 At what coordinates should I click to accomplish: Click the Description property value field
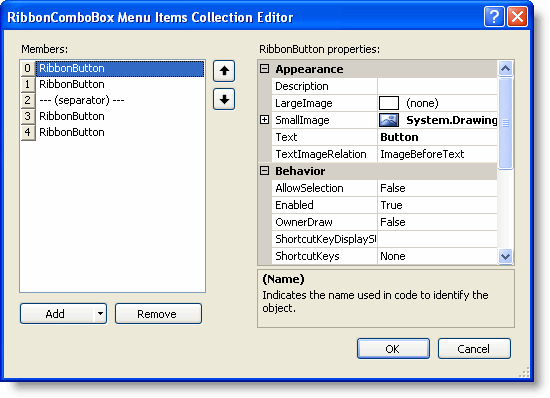point(437,86)
